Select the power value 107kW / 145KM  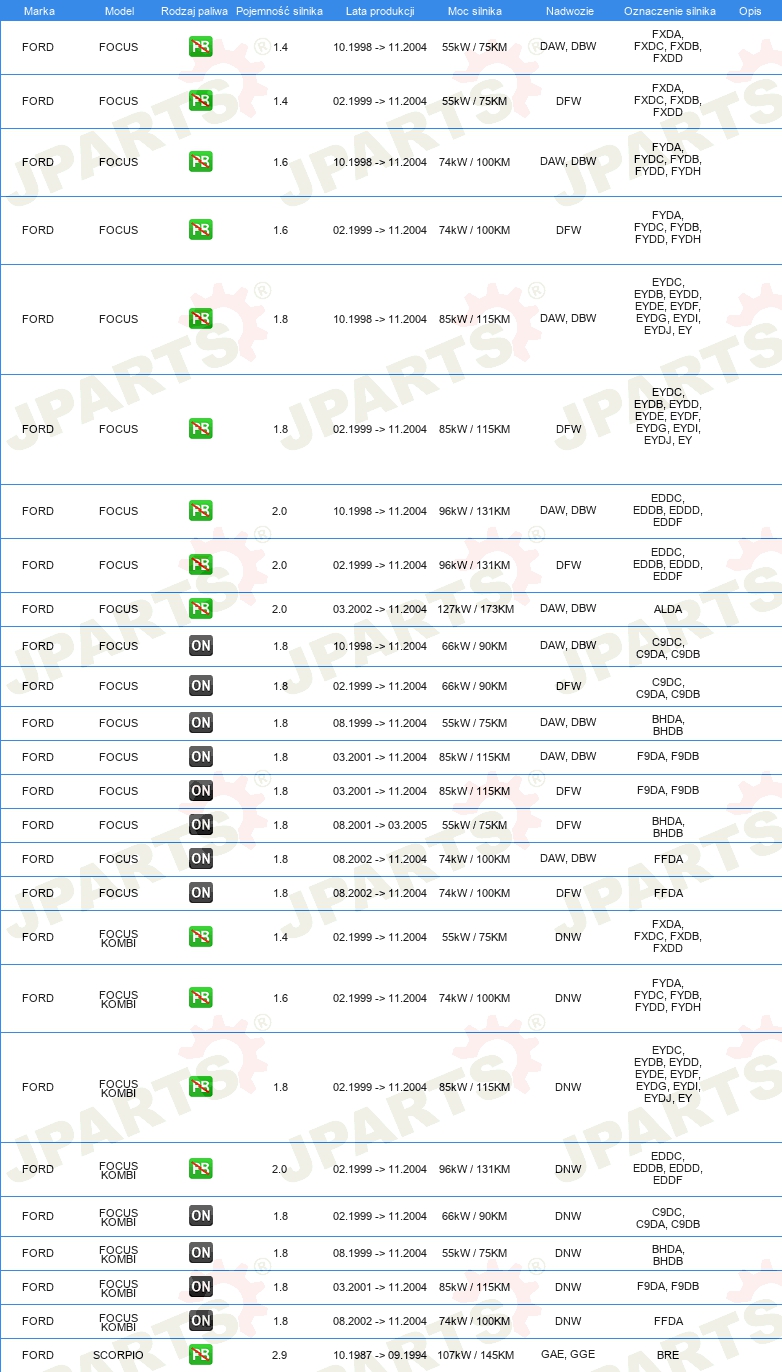click(x=475, y=1355)
